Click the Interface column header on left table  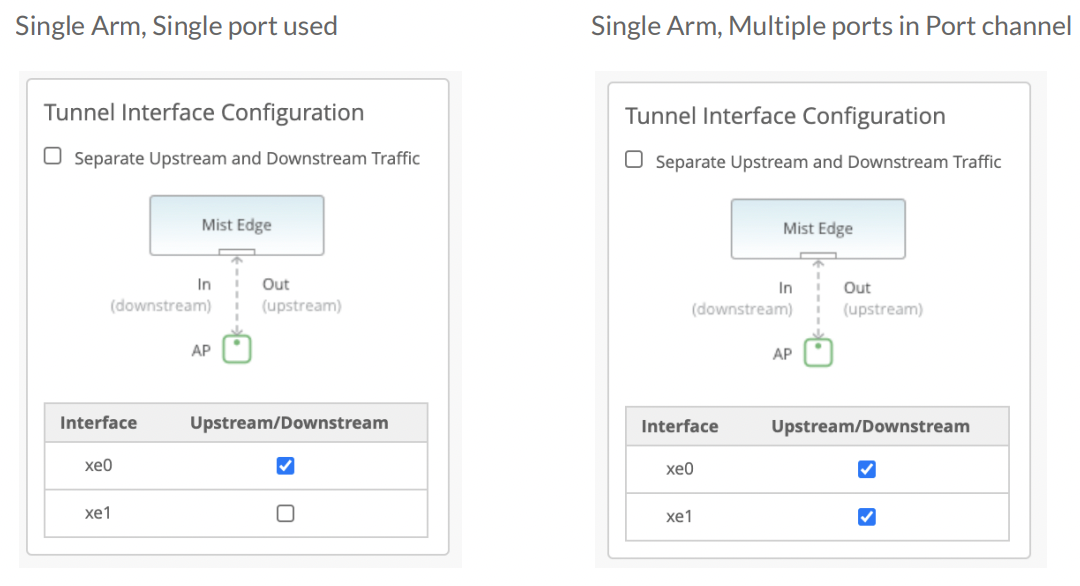click(x=99, y=422)
